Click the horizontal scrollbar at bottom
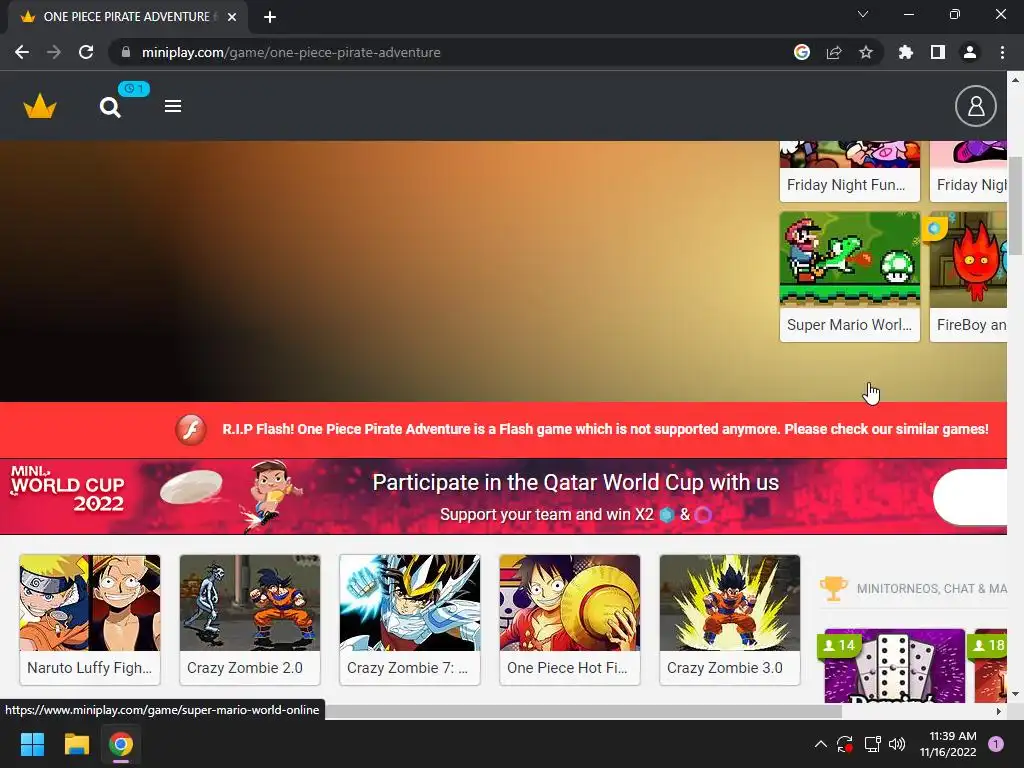Image resolution: width=1024 pixels, height=768 pixels. 584,711
